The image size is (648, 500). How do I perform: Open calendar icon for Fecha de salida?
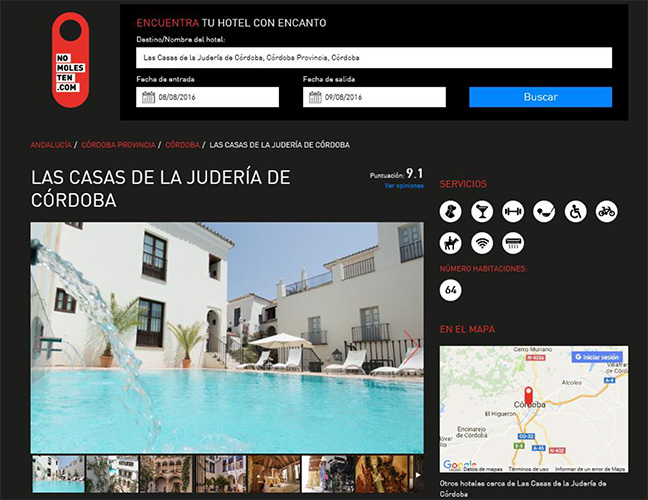(315, 97)
